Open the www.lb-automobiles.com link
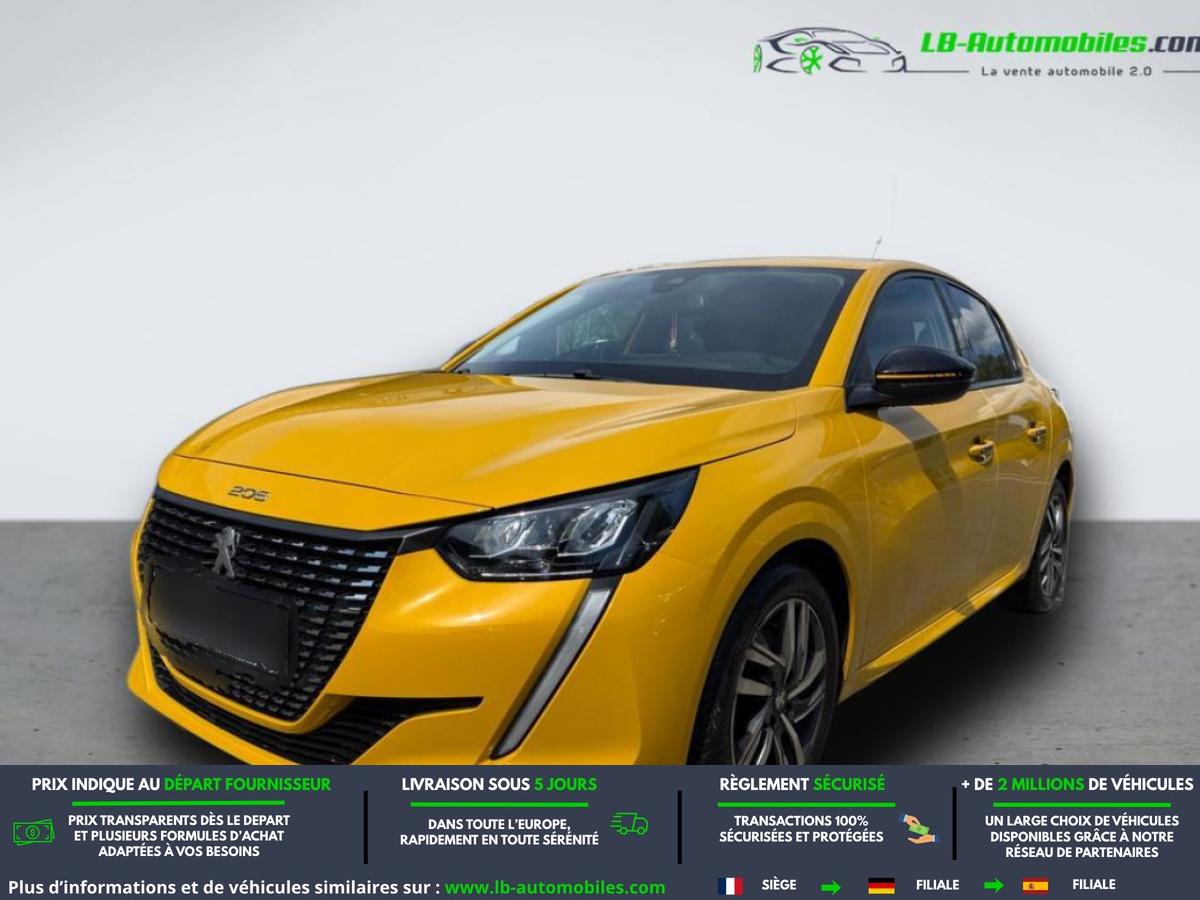 [555, 887]
